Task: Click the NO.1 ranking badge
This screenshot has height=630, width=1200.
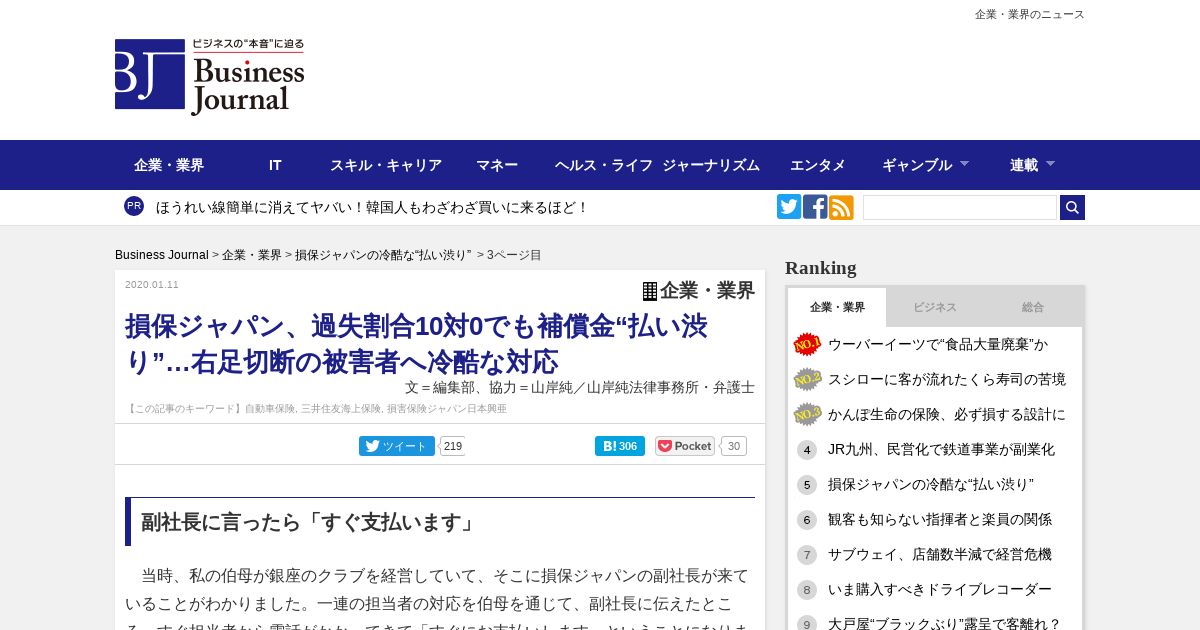Action: tap(807, 344)
